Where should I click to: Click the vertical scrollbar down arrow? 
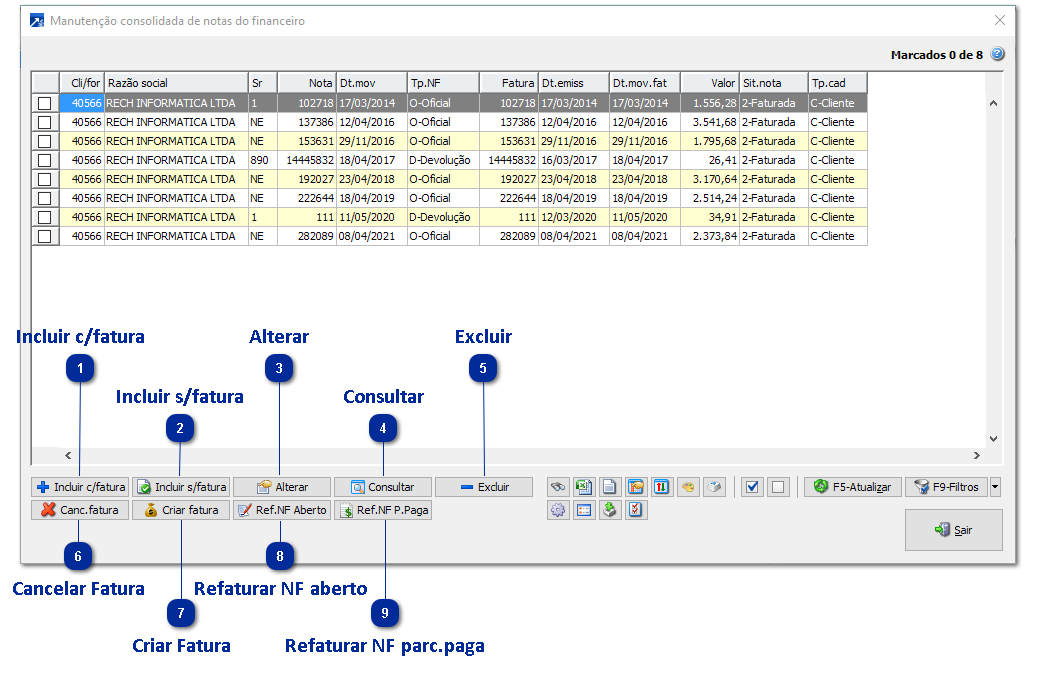click(x=993, y=438)
